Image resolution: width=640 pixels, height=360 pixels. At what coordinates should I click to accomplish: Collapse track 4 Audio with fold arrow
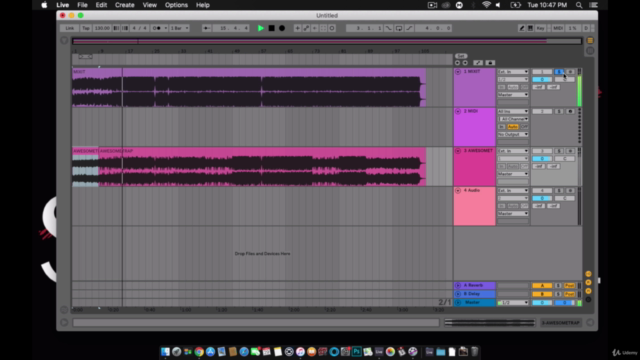click(458, 190)
